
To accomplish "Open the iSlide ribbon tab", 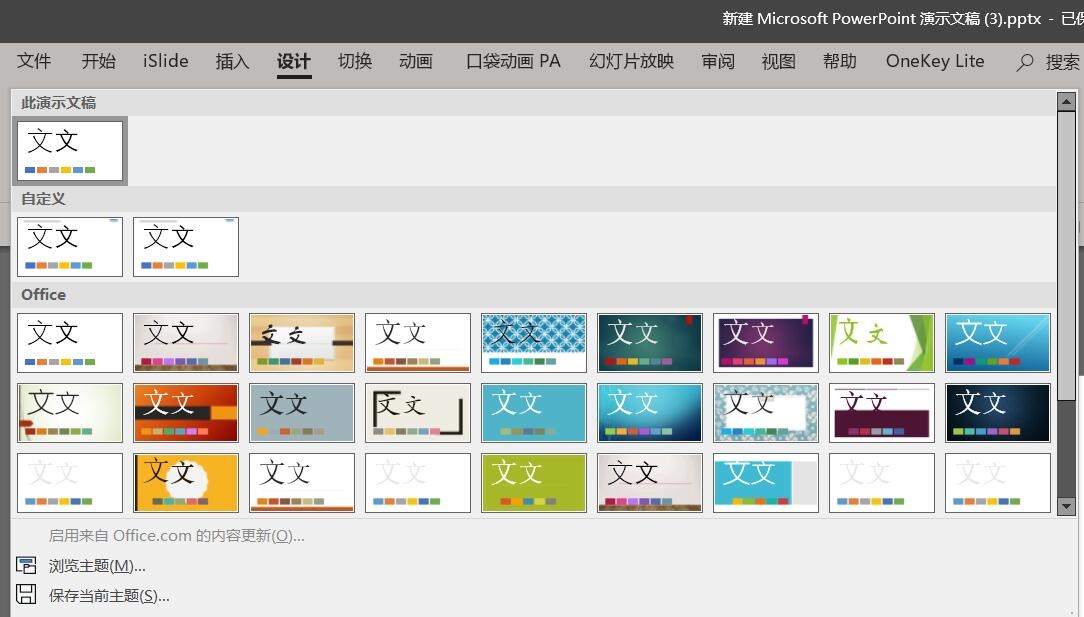I will 165,61.
